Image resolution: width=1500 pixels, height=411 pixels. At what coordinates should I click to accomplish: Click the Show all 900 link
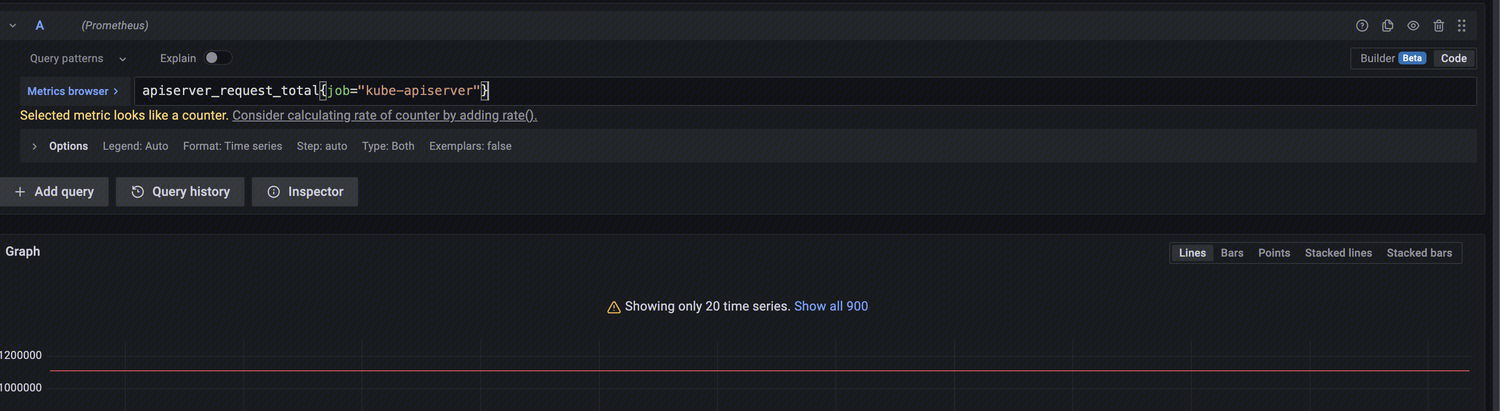pyautogui.click(x=831, y=306)
